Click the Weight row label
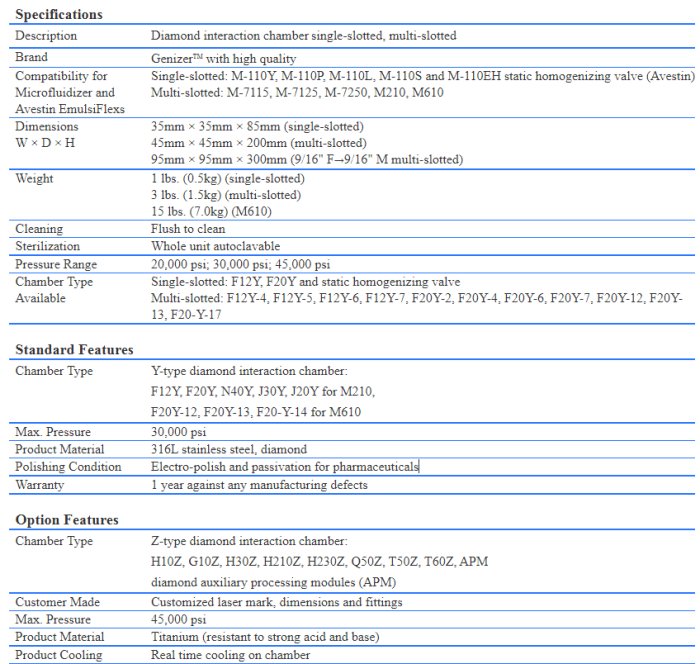 pos(35,179)
